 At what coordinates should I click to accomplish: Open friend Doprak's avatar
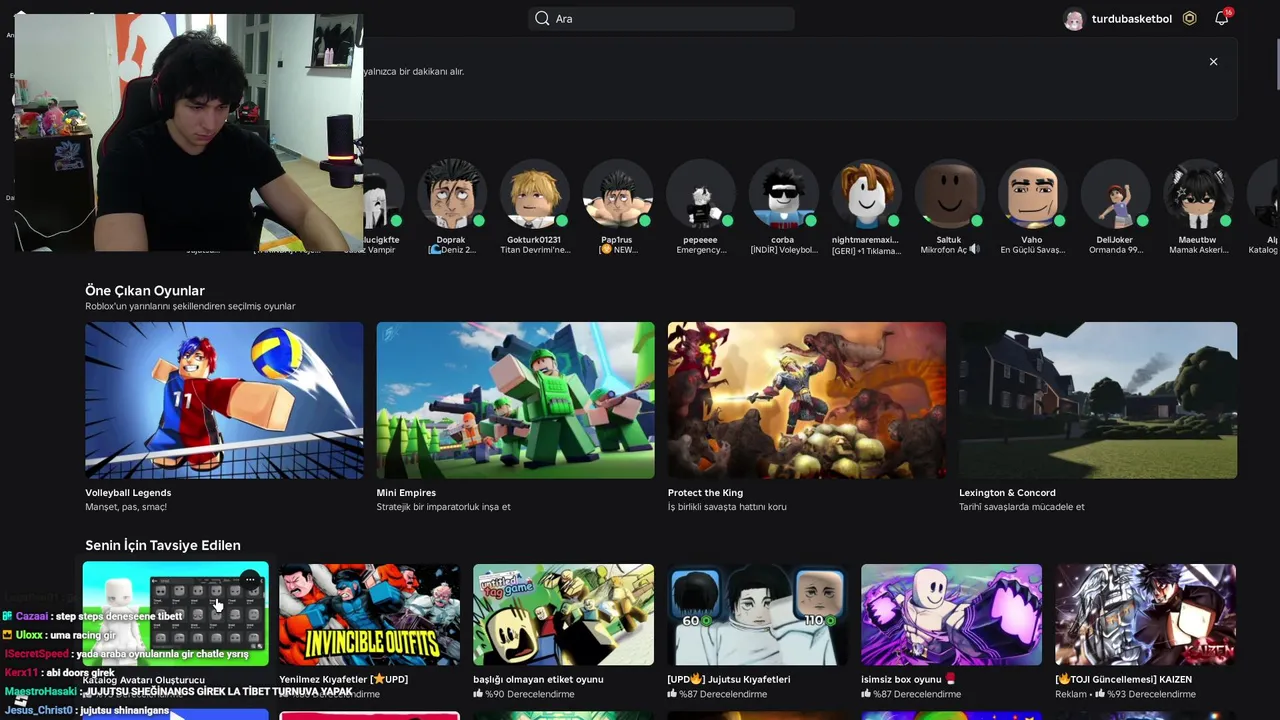click(x=451, y=194)
